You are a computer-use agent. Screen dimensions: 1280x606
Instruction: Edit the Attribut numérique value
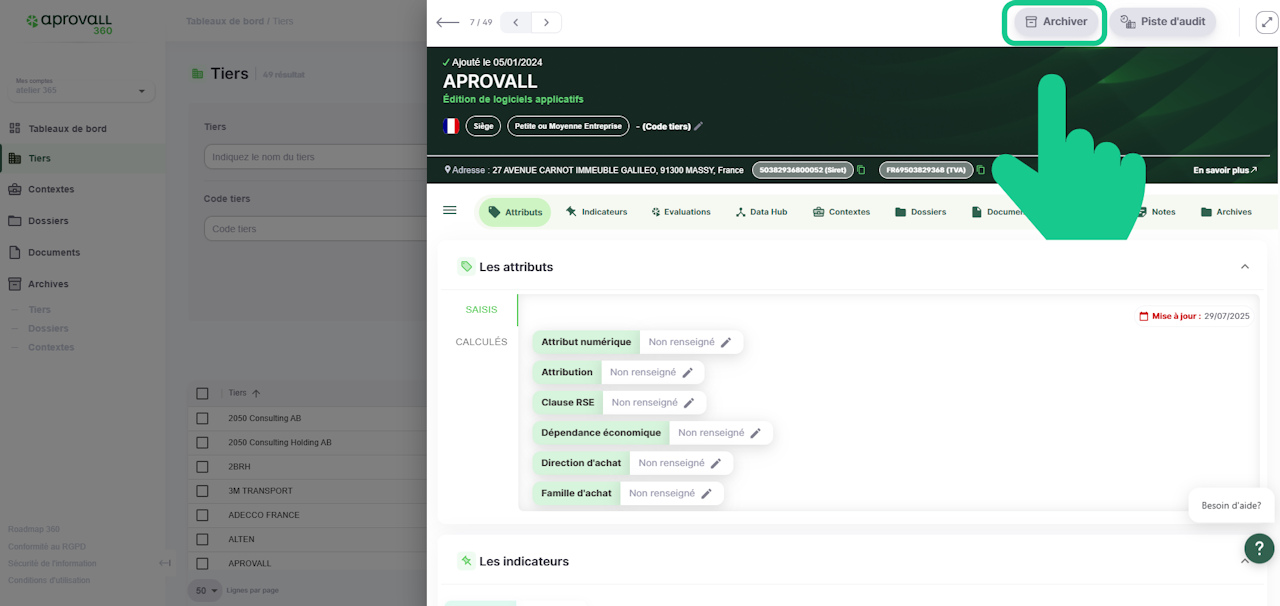[726, 342]
